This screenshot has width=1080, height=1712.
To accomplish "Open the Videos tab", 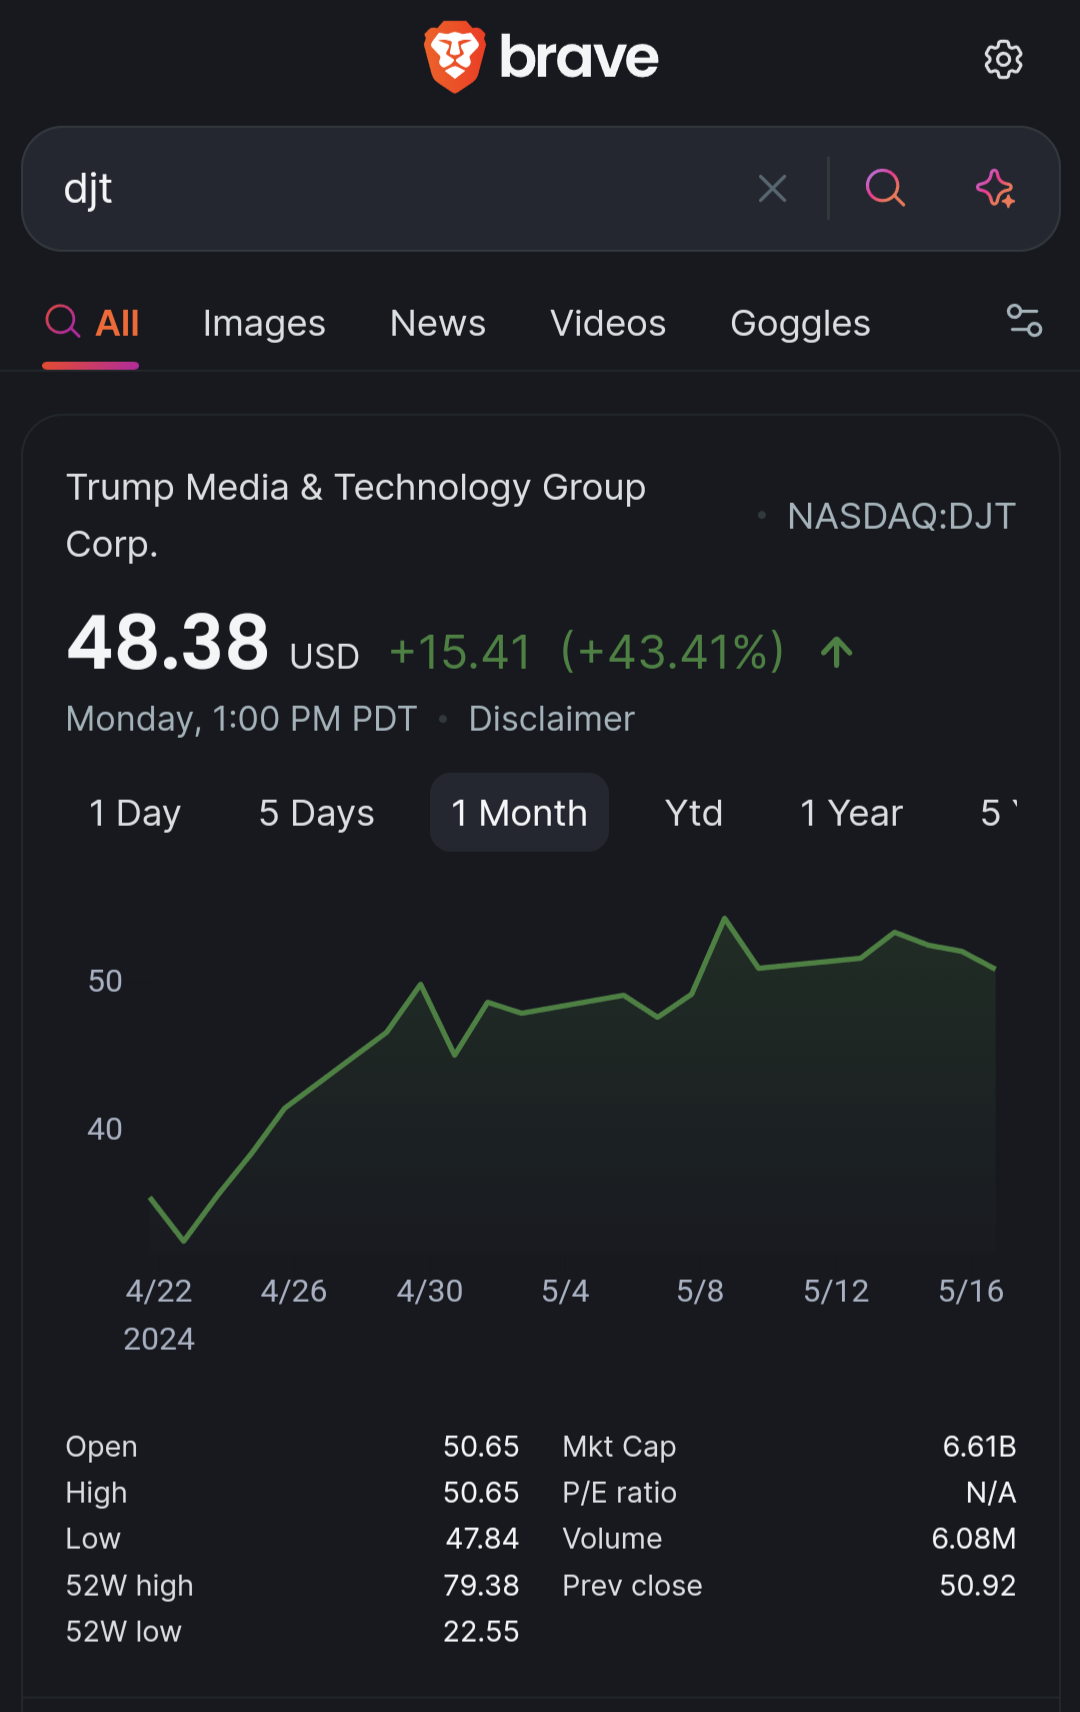I will pyautogui.click(x=608, y=323).
